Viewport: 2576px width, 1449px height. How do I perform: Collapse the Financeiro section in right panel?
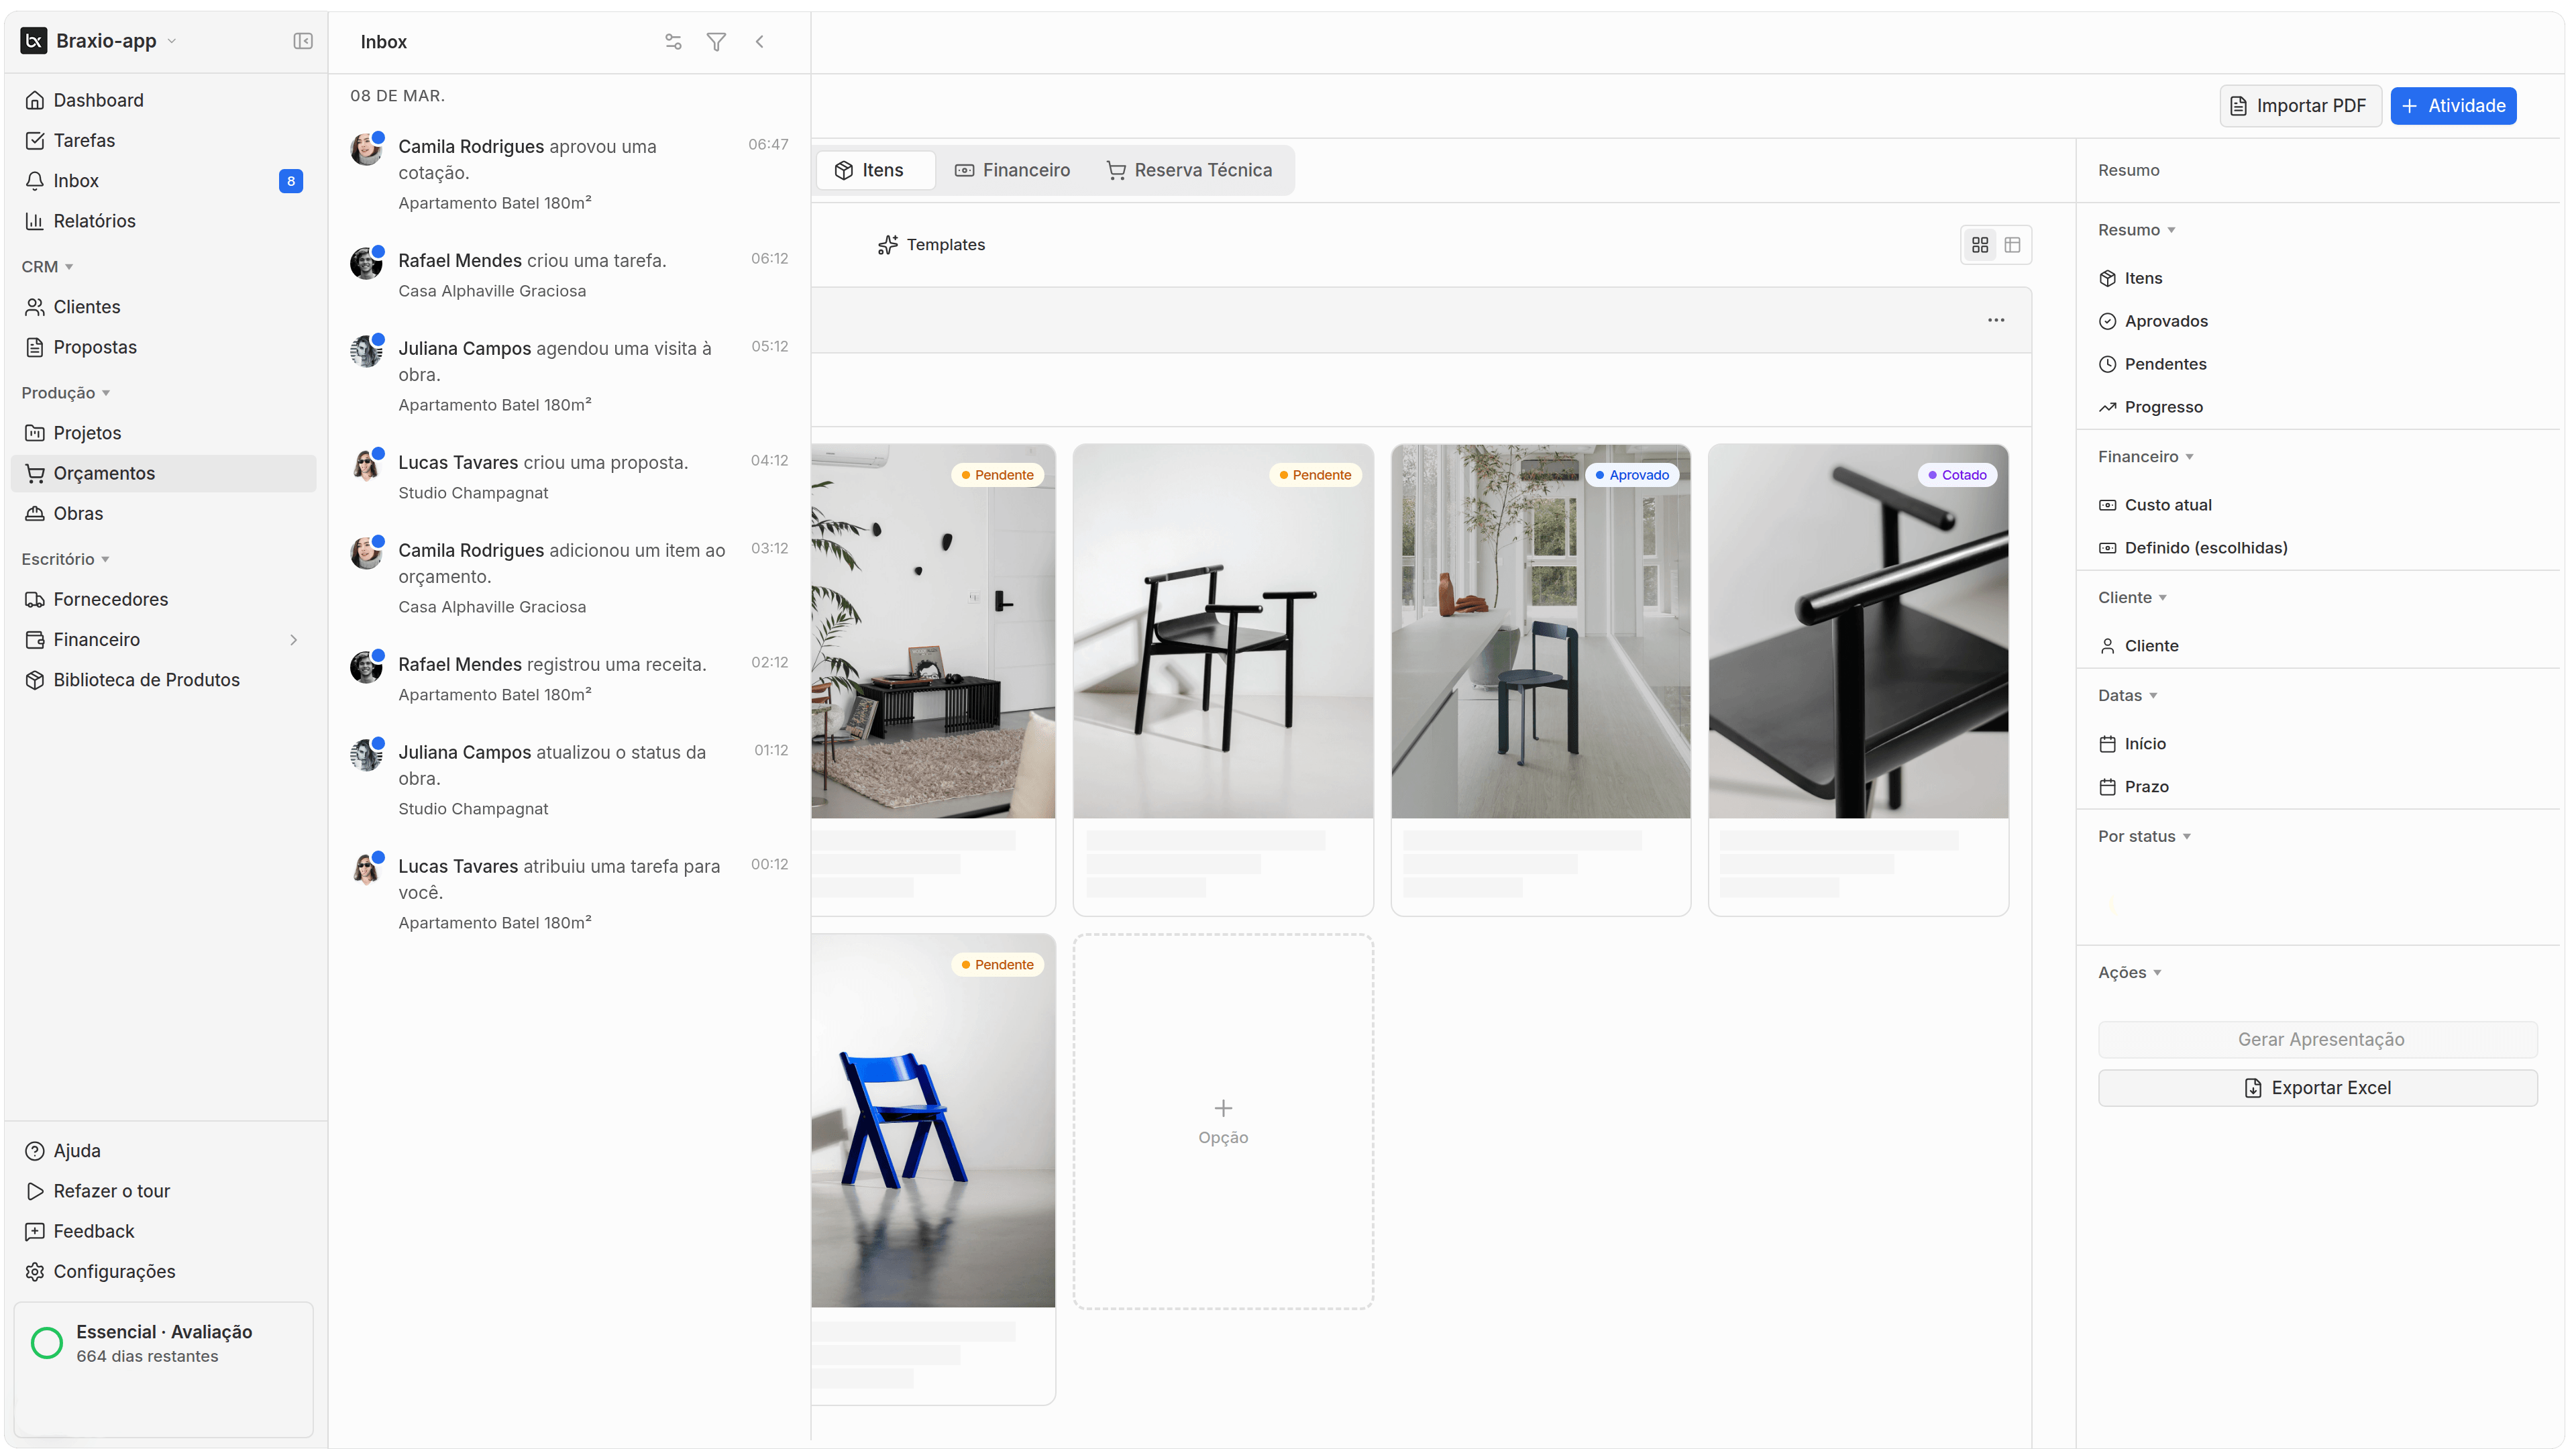pyautogui.click(x=2146, y=457)
